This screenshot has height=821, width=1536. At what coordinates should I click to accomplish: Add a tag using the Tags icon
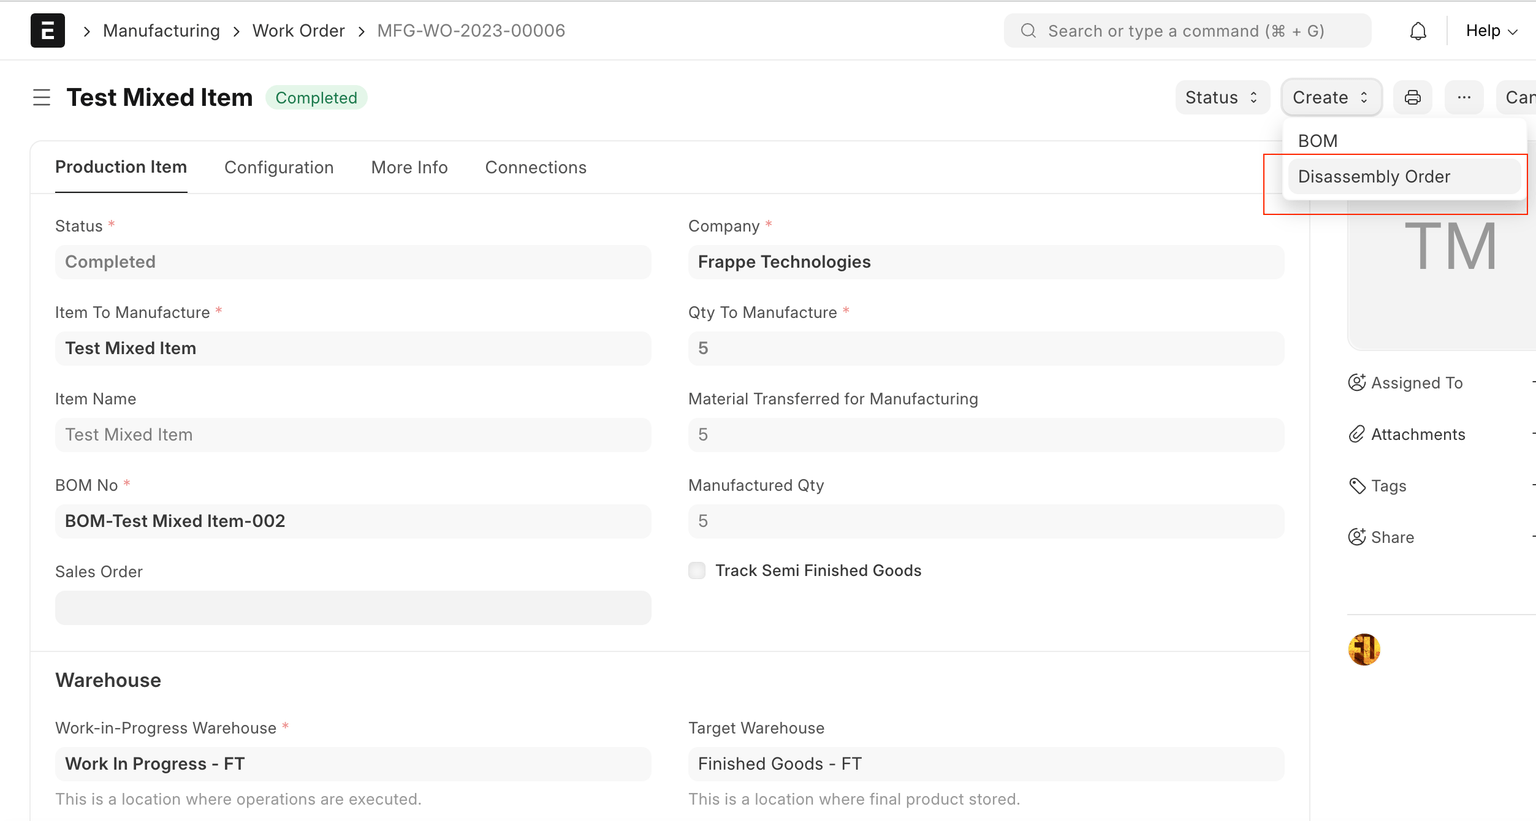[1357, 486]
